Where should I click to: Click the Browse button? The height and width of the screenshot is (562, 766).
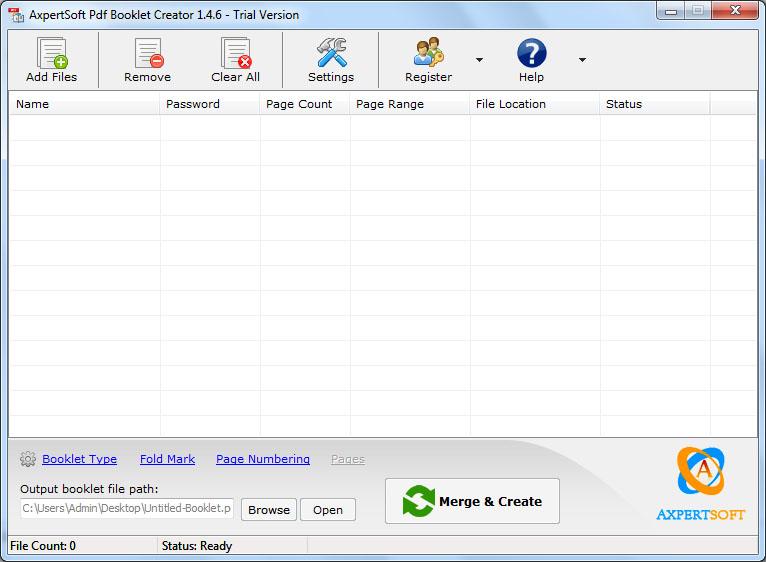click(269, 510)
